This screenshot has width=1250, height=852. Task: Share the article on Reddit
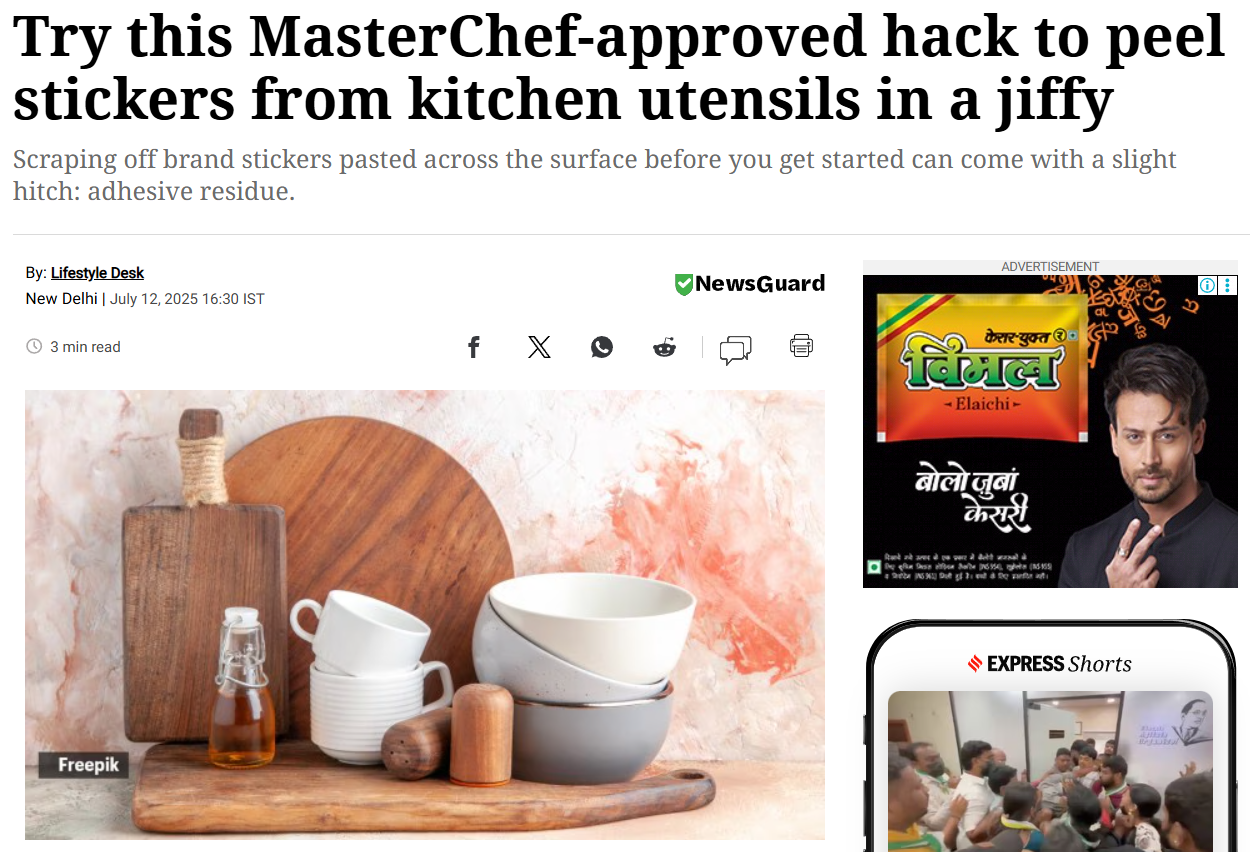tap(664, 347)
